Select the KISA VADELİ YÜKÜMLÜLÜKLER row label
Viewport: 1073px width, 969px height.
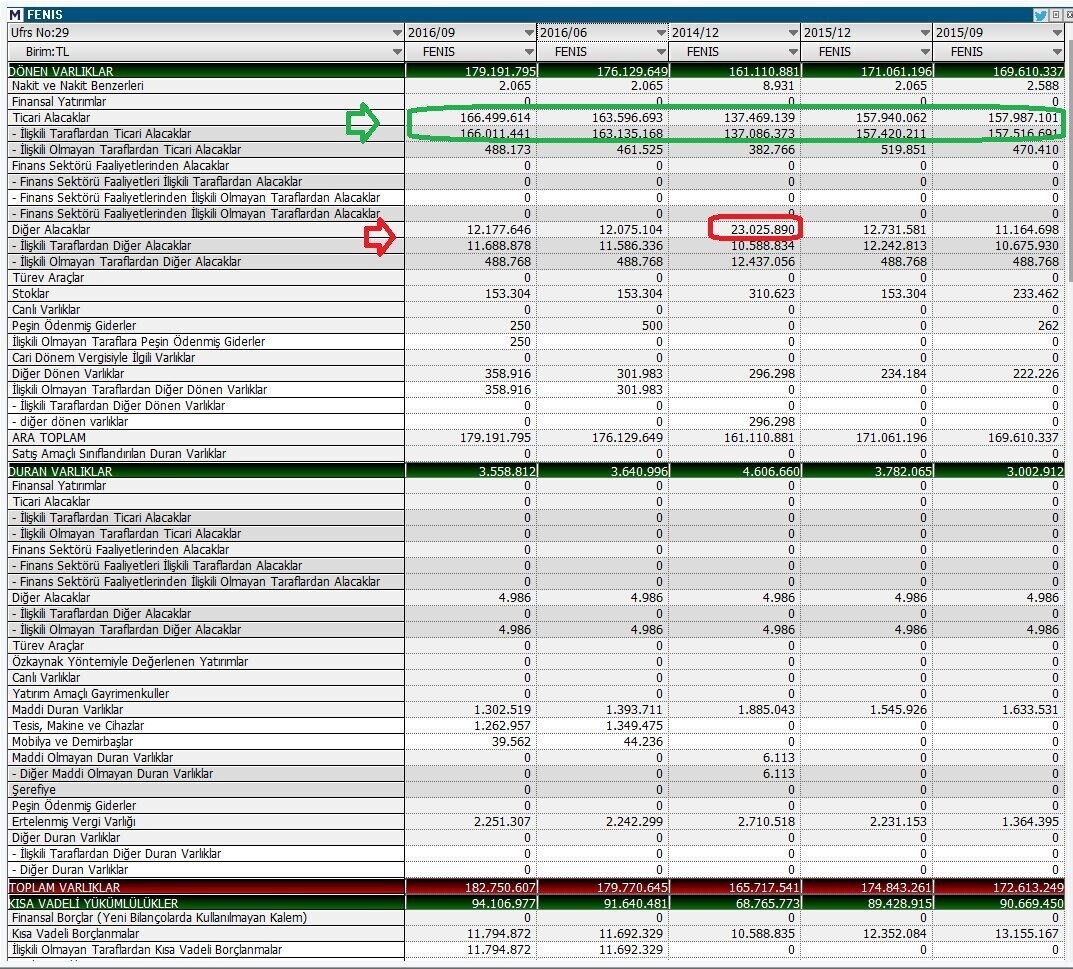pos(93,903)
